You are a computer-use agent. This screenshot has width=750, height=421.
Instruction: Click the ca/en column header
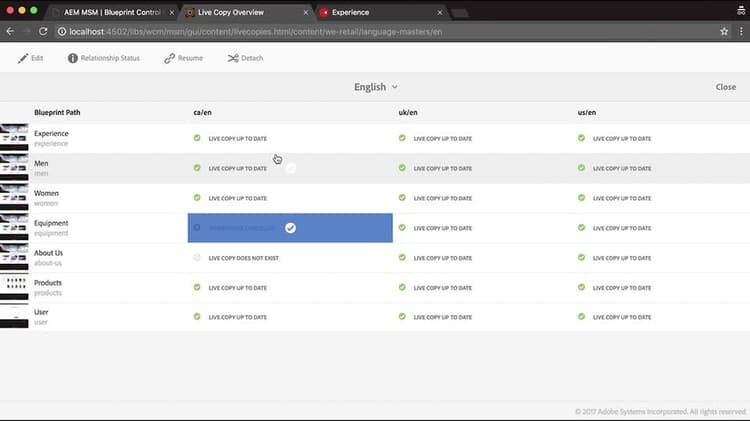(202, 112)
